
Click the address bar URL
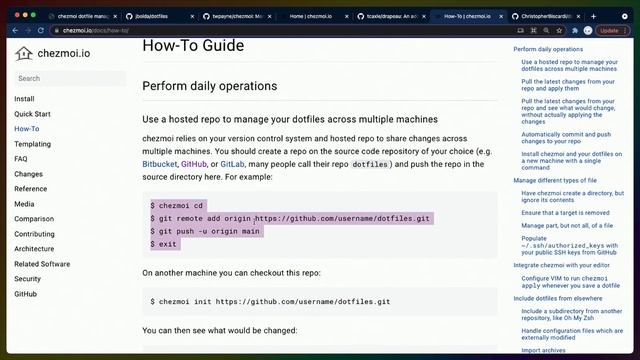96,31
